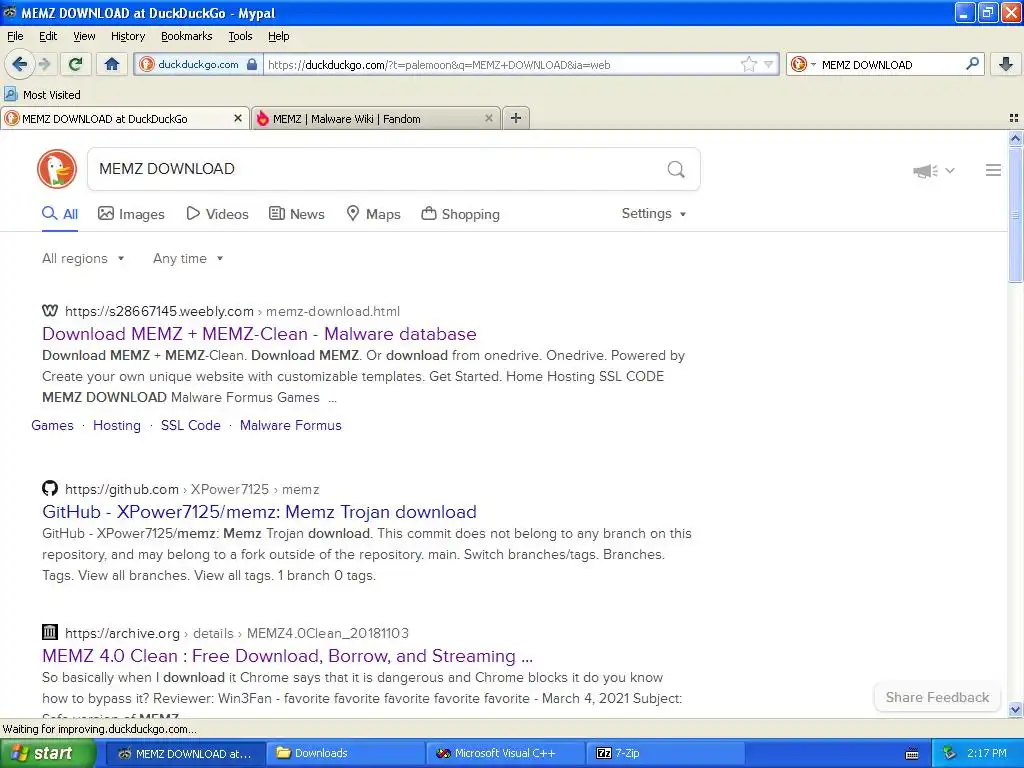Switch to News results

pyautogui.click(x=296, y=214)
